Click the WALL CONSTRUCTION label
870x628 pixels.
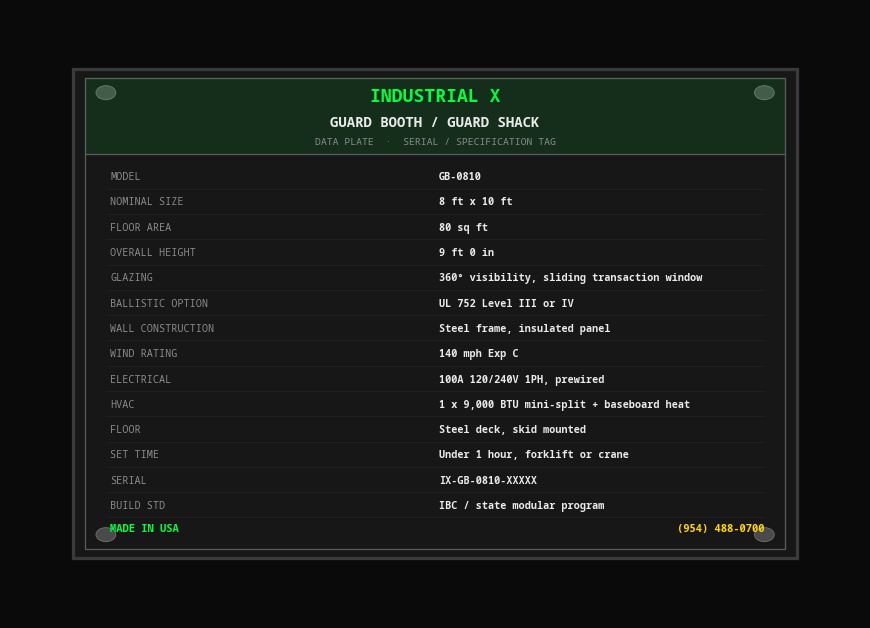[162, 328]
